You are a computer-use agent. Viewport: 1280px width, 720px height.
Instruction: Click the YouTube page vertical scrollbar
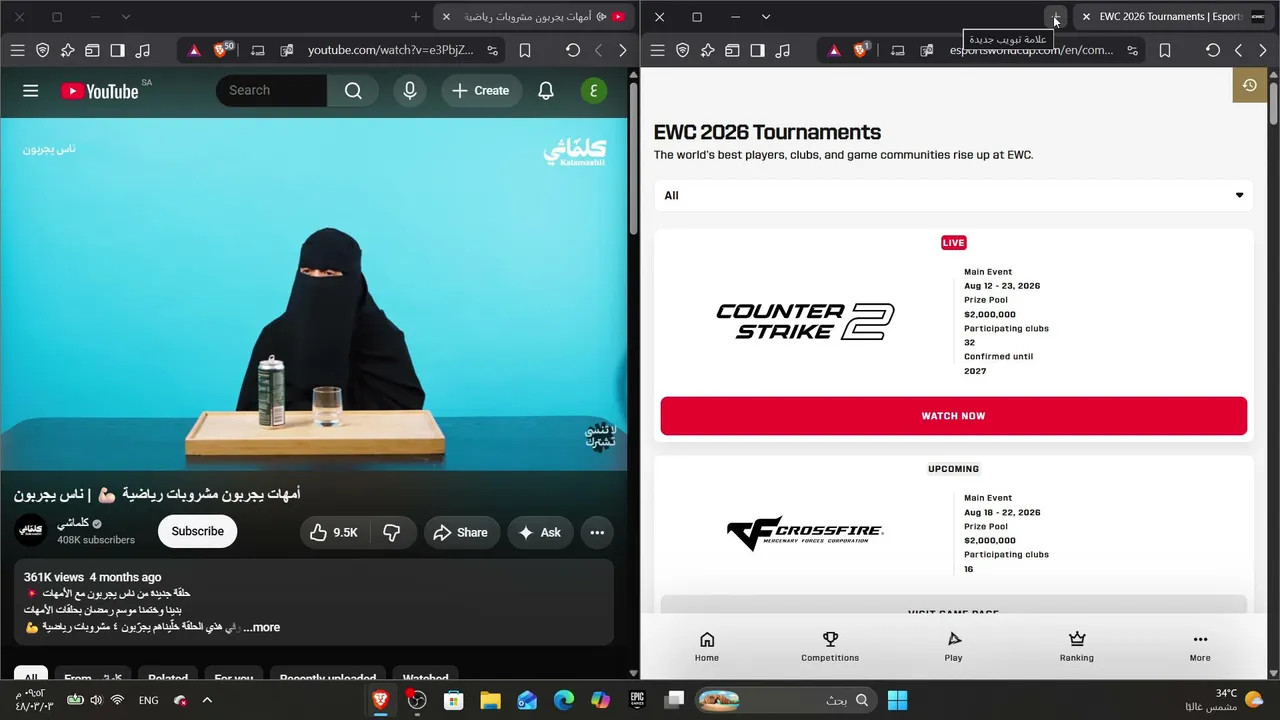coord(634,160)
